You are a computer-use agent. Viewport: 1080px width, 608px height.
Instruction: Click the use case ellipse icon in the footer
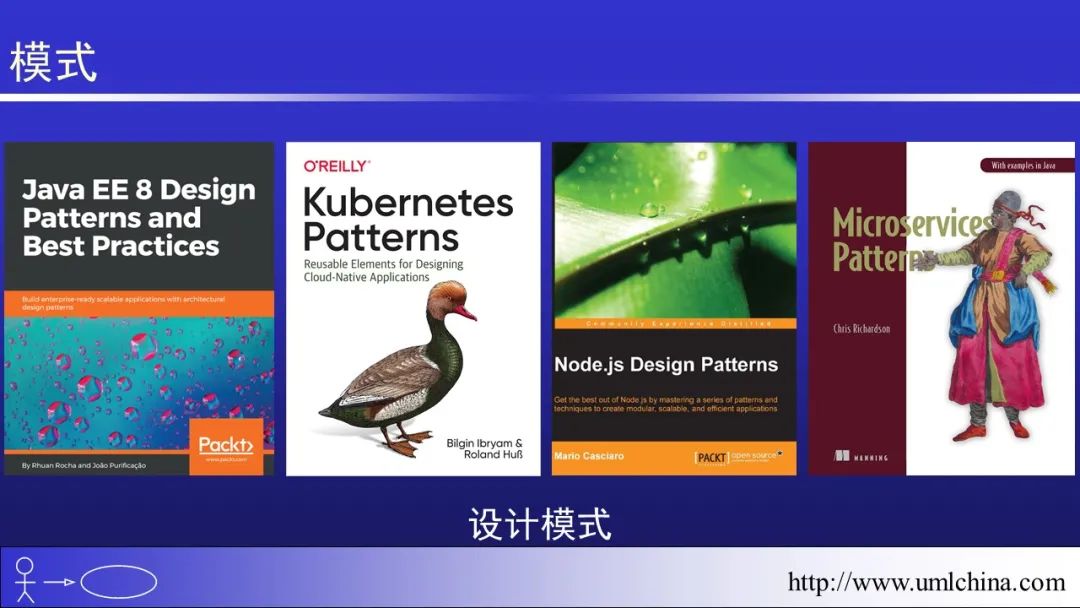pos(118,582)
